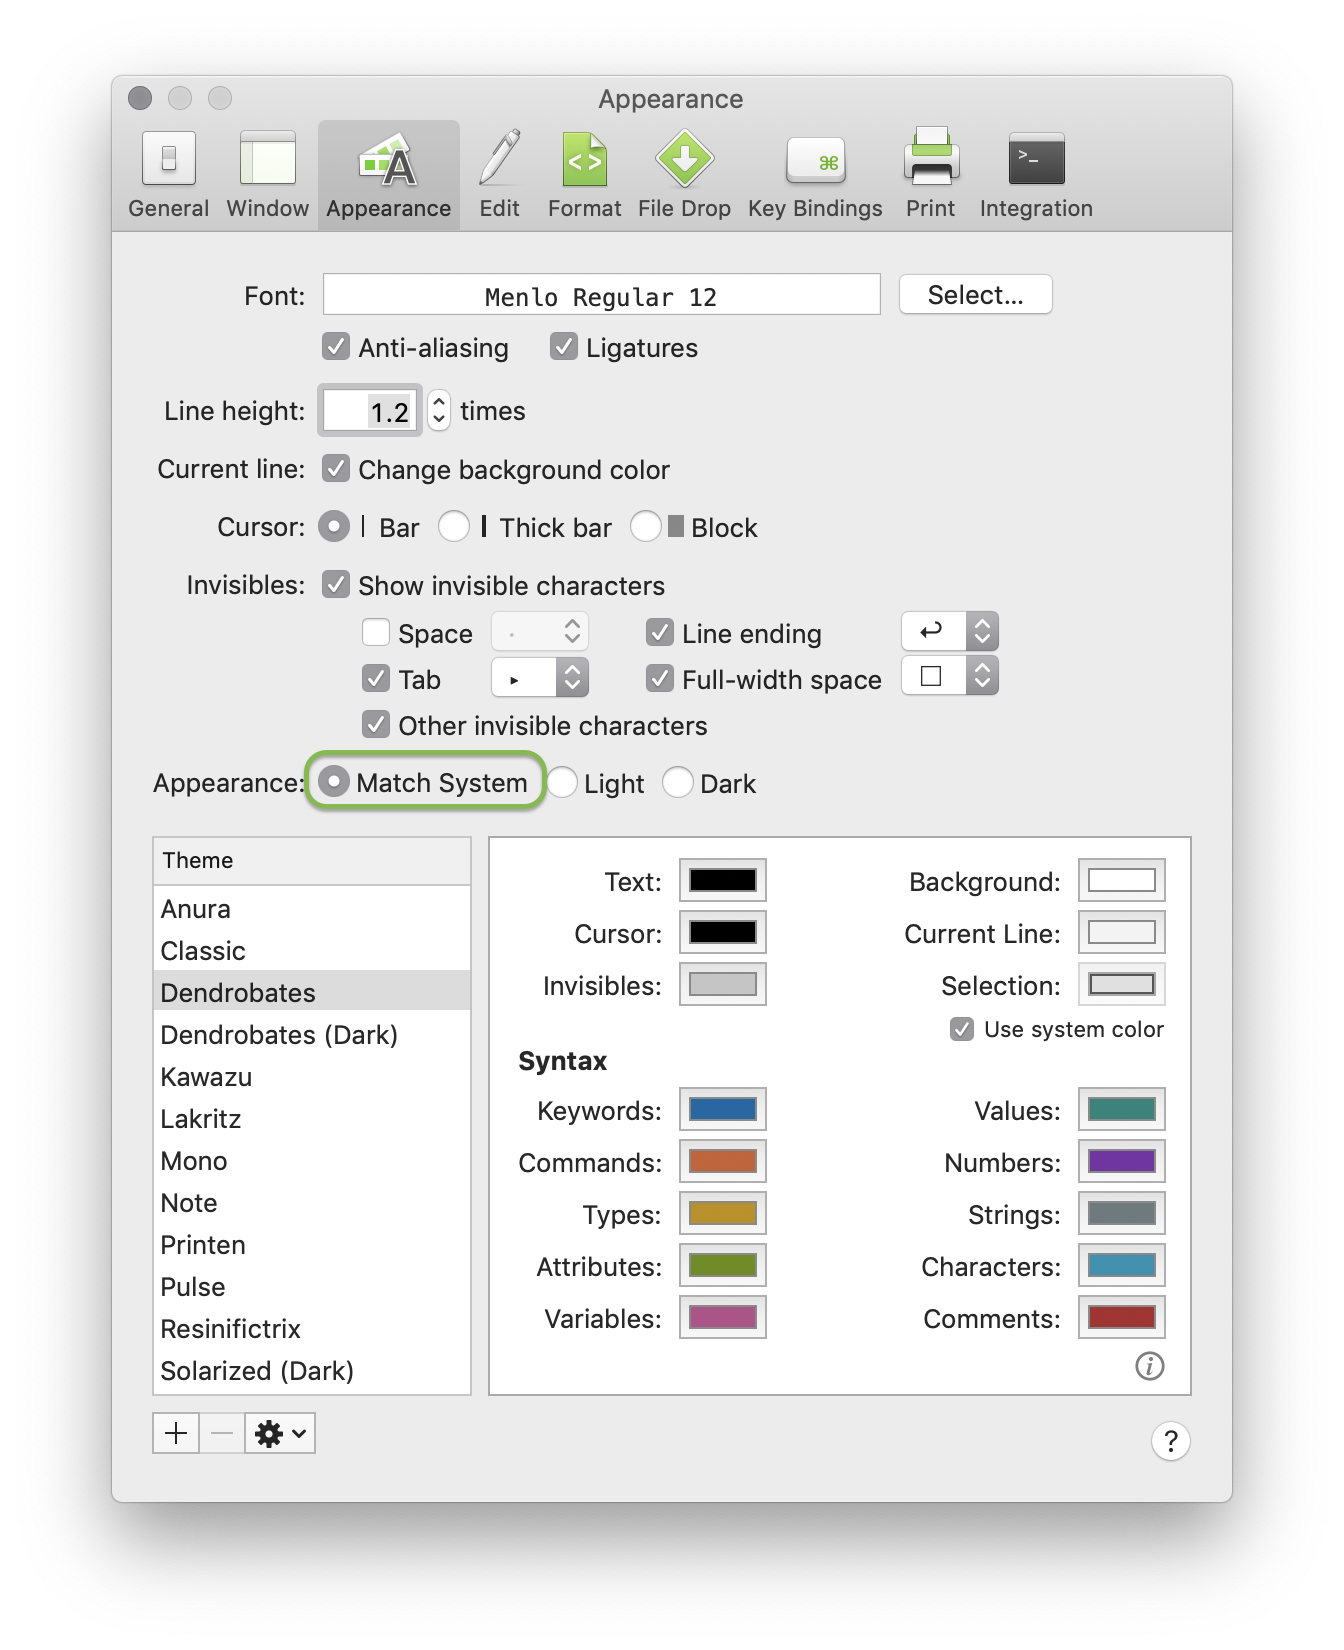
Task: Open the Print preferences pane
Action: tap(931, 175)
